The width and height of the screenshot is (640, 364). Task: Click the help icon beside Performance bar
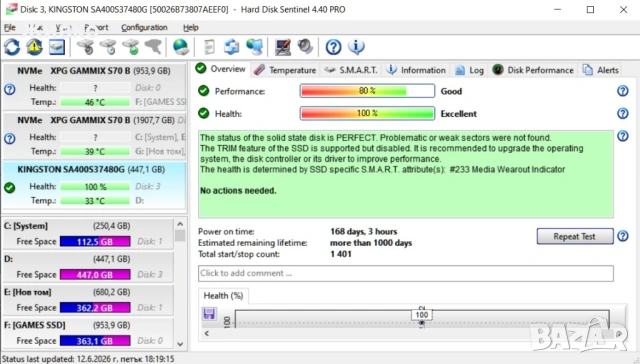pyautogui.click(x=622, y=91)
